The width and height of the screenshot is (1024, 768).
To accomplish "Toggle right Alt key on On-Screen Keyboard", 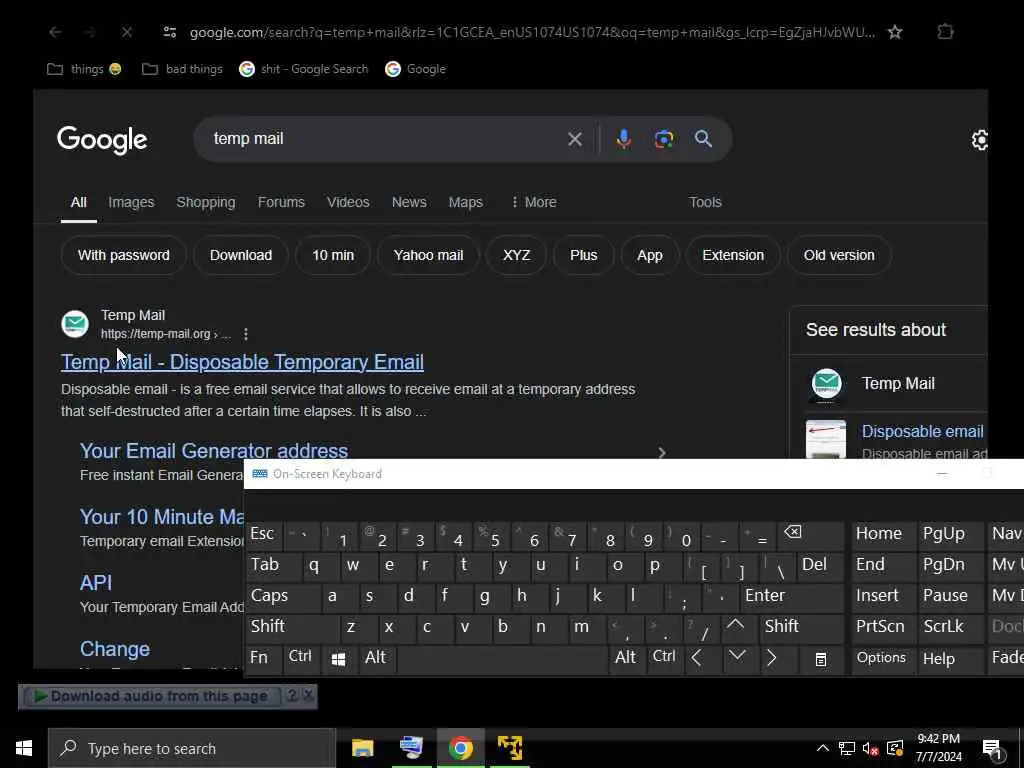I will 626,658.
